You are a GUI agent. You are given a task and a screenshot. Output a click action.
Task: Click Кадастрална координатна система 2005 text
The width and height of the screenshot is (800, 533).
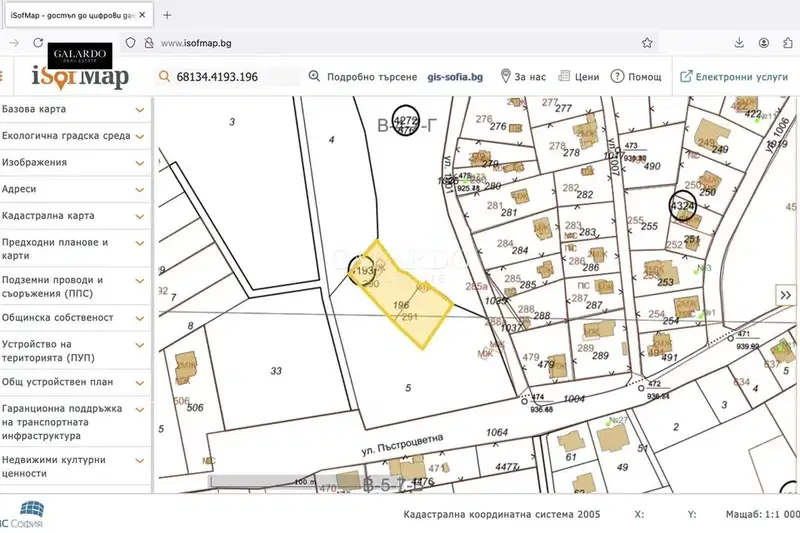click(x=502, y=514)
